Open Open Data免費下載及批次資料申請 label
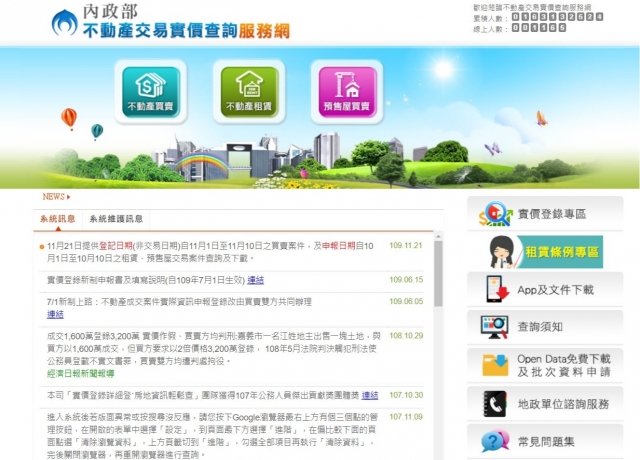Screen dimensions: 640x460 pos(564,365)
